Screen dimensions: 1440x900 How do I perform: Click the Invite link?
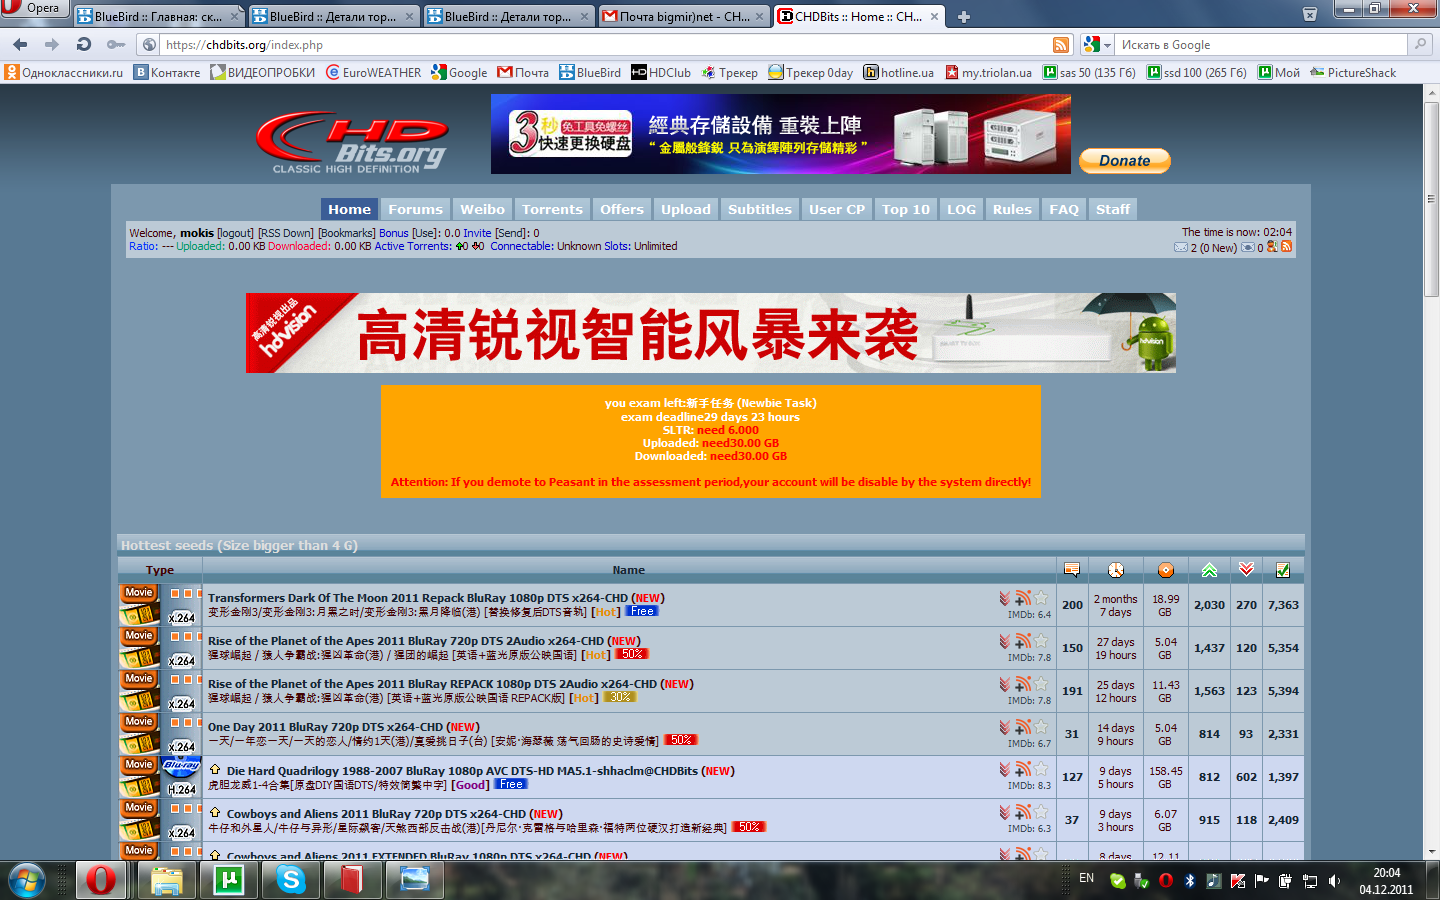[x=477, y=233]
